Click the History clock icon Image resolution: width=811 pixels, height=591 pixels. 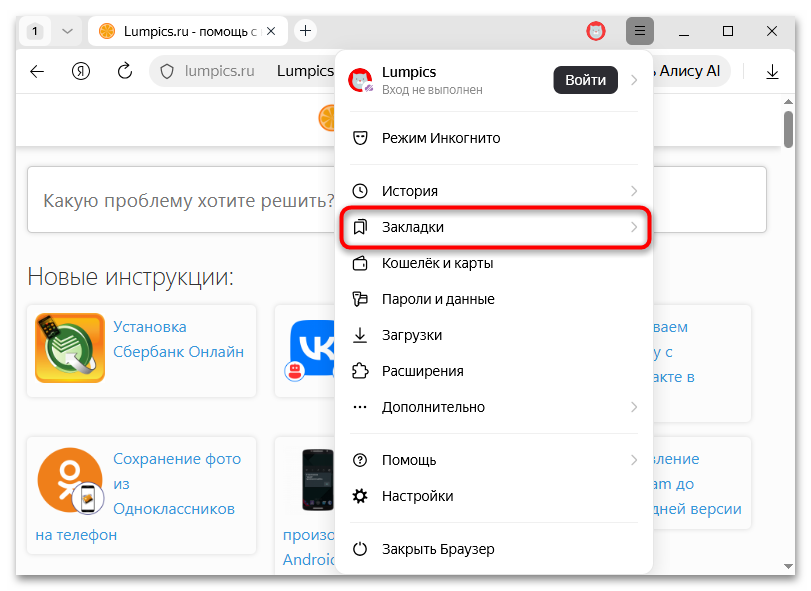(x=360, y=191)
